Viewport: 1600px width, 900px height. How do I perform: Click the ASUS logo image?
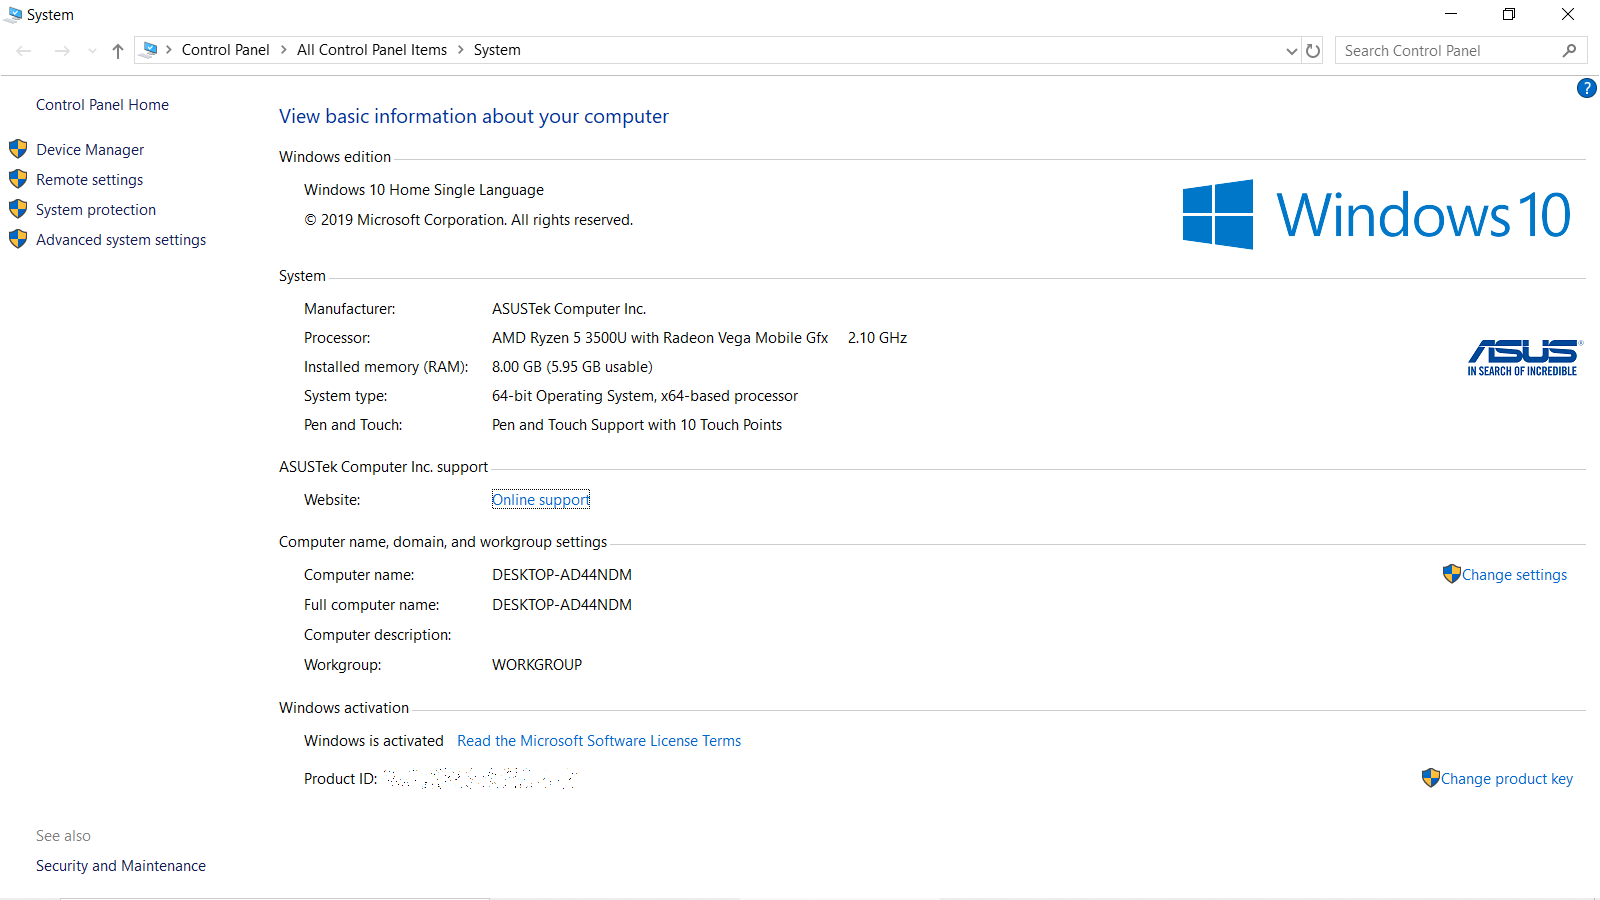point(1523,358)
